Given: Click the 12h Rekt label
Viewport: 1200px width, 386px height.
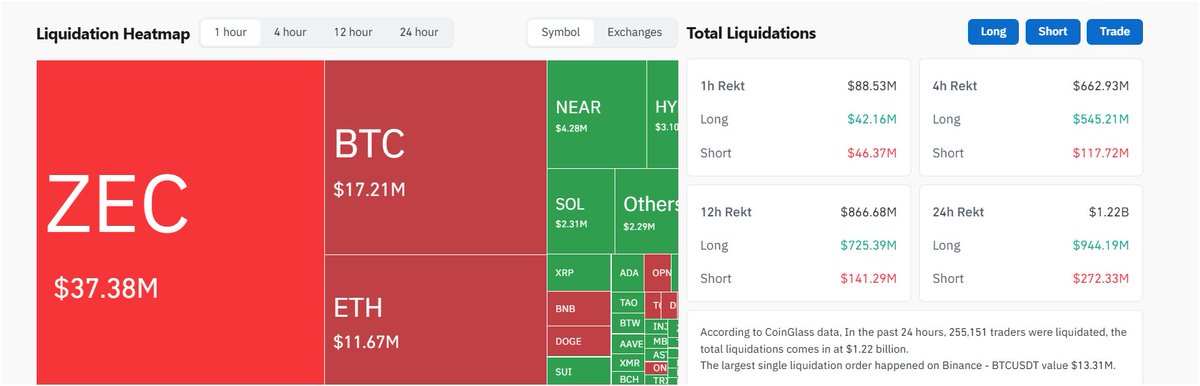Looking at the screenshot, I should 726,212.
